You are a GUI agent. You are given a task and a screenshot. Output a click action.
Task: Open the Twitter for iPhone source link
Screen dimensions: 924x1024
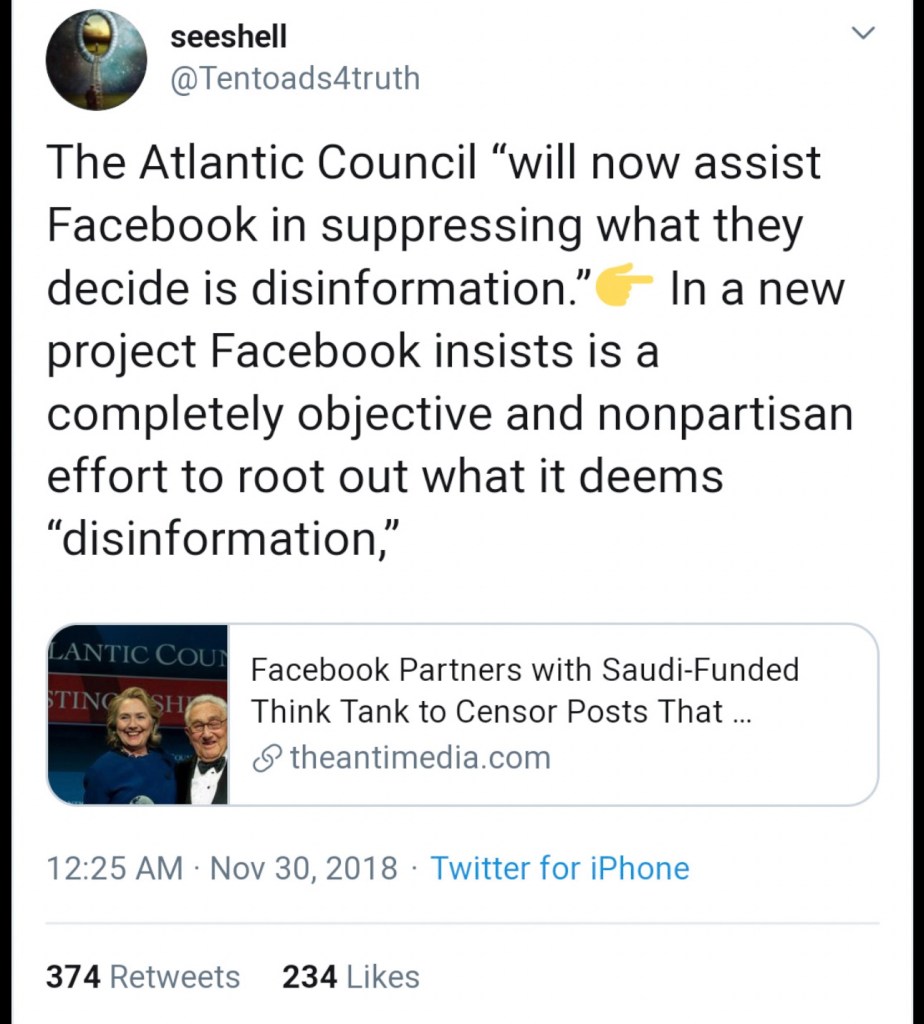tap(559, 867)
